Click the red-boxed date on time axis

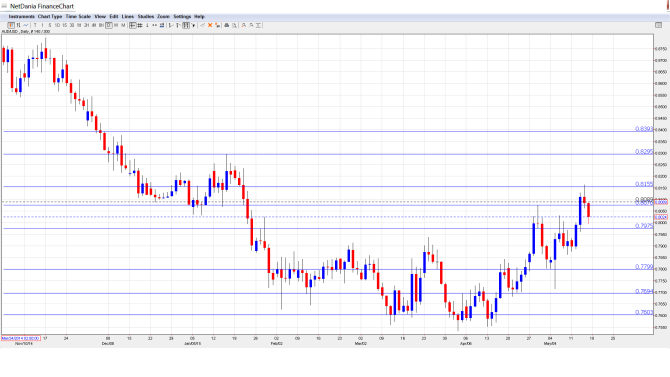coord(21,339)
